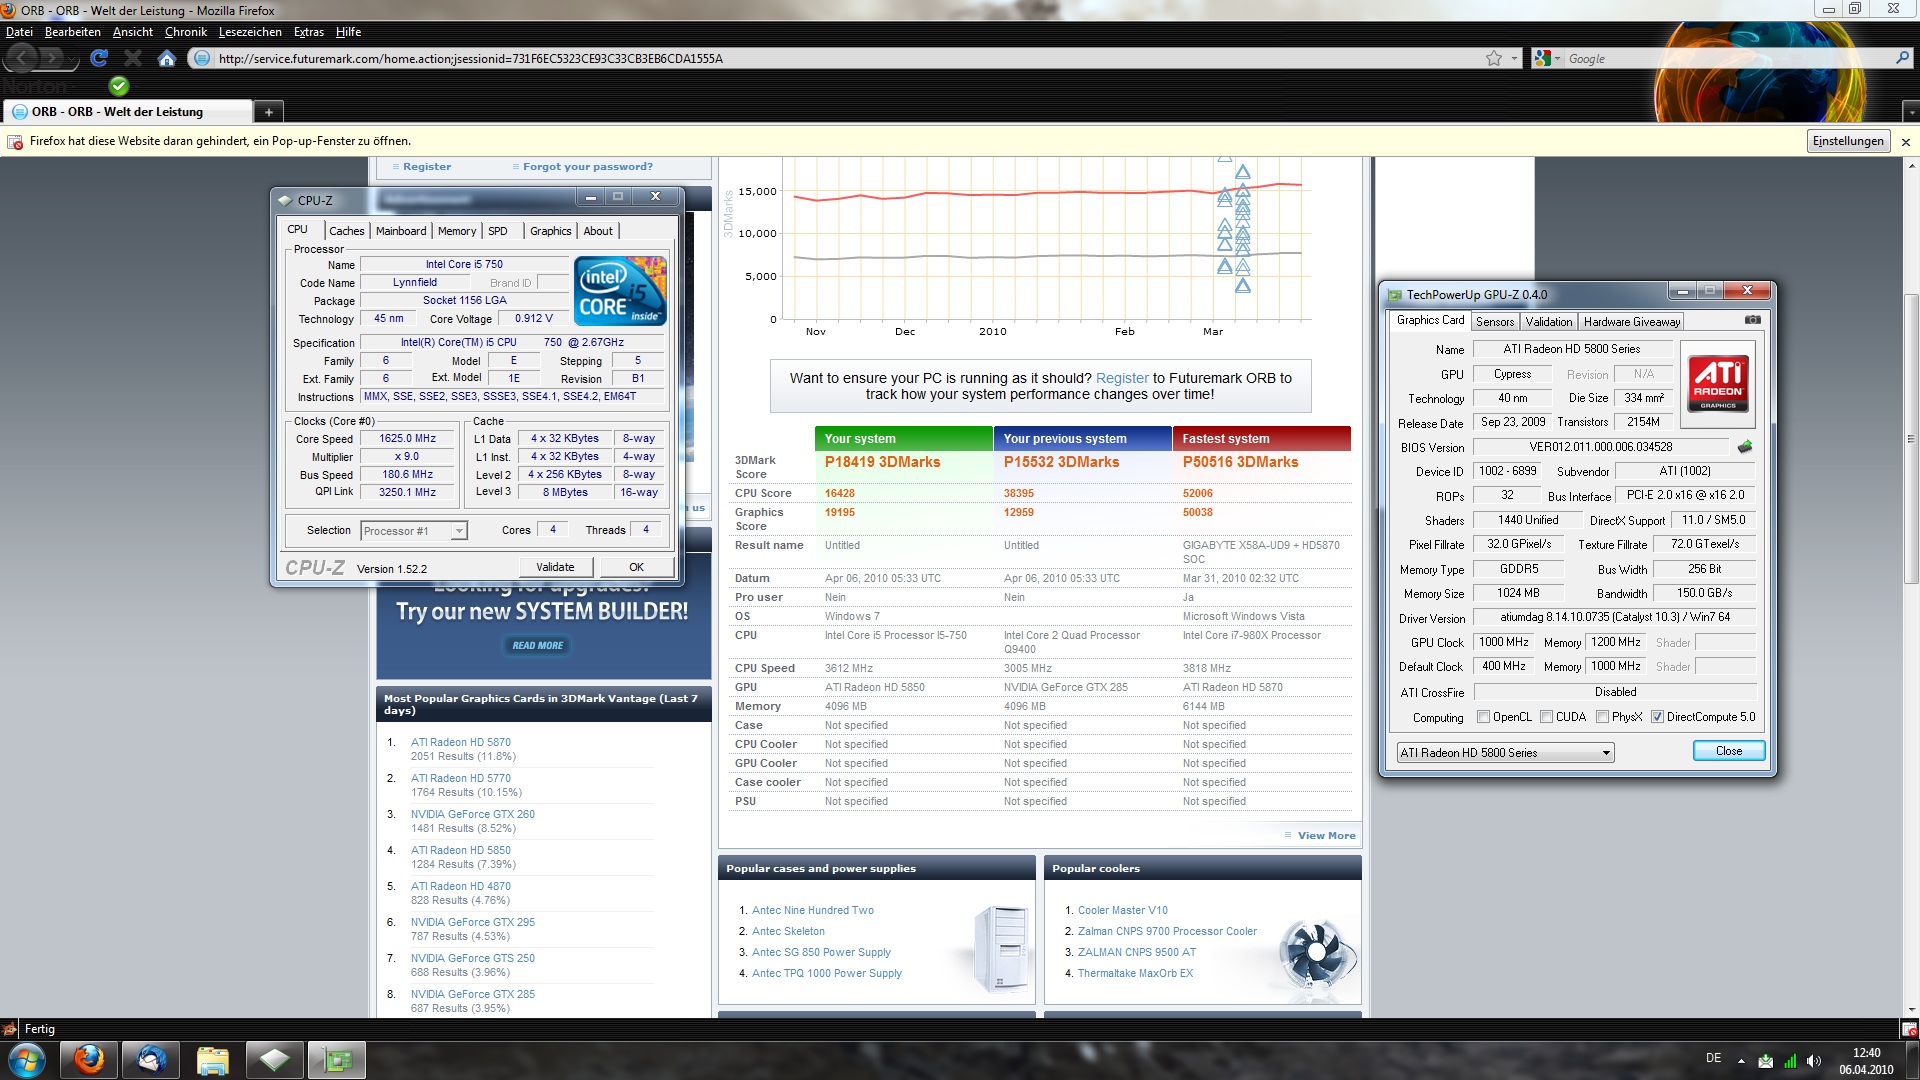Open the ATI Radeon HD 5870 popular cards link
The image size is (1920, 1080).
point(461,742)
